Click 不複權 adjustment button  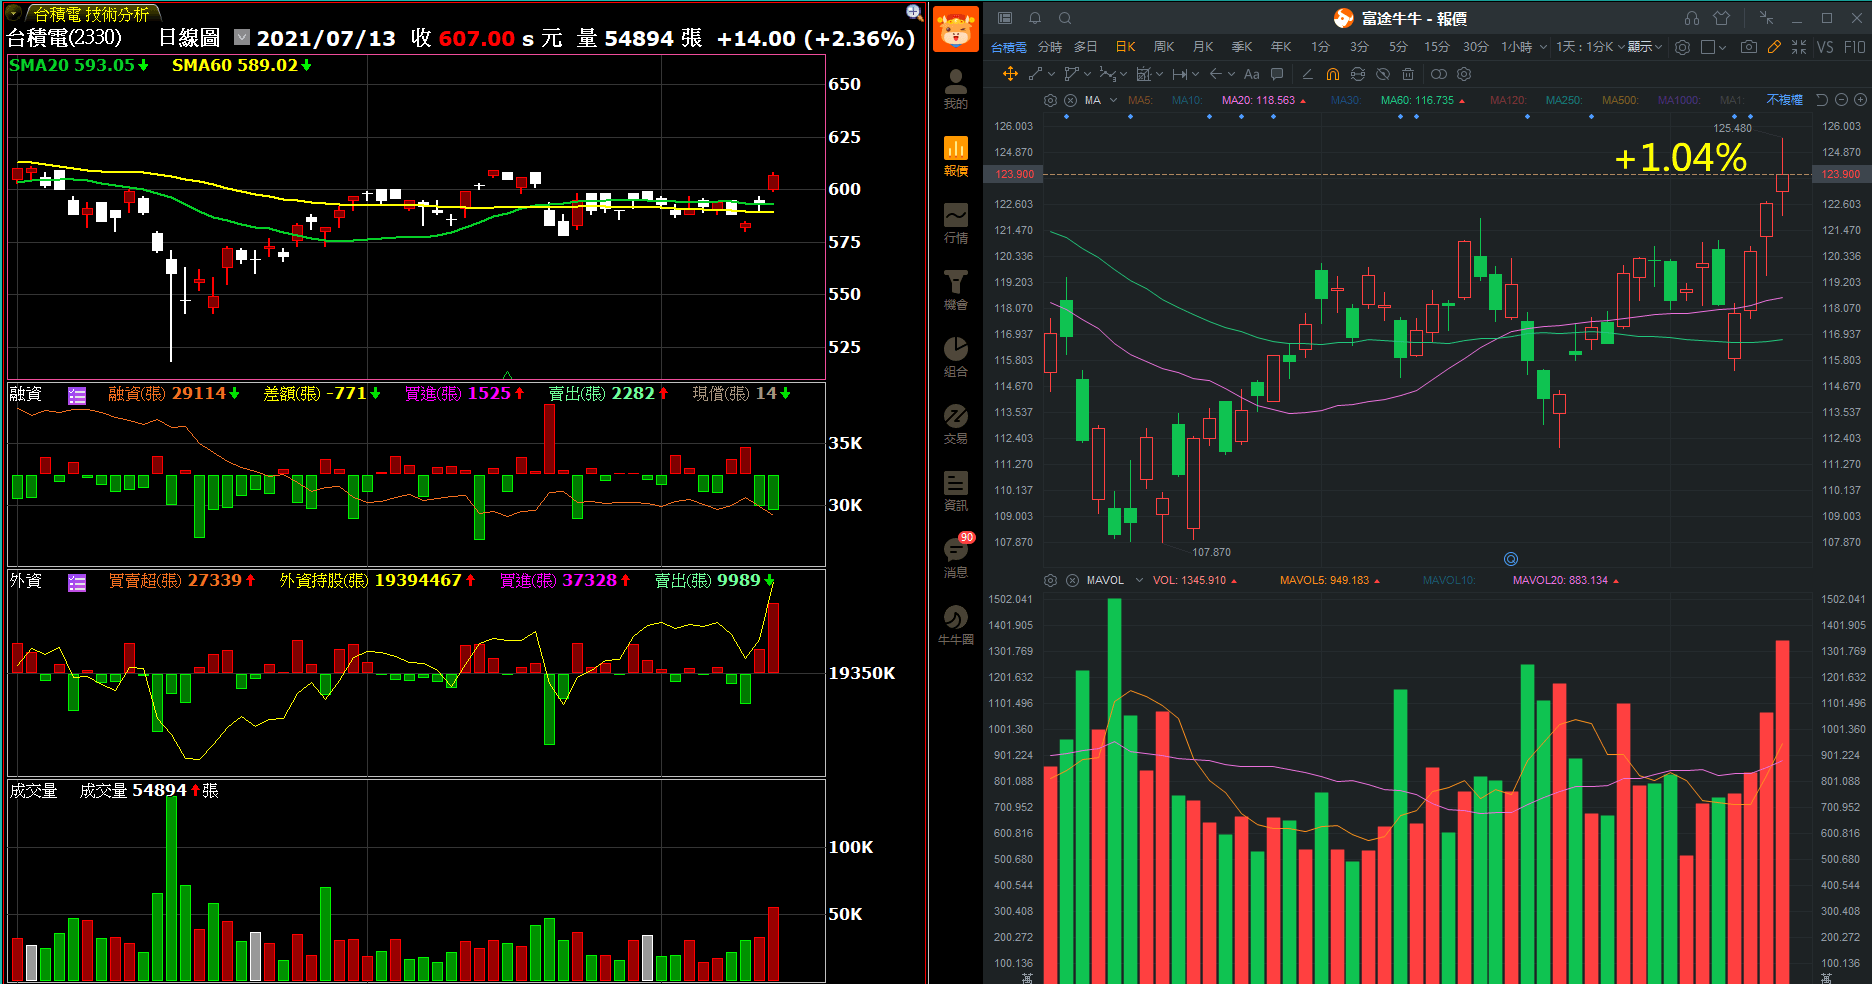(x=1784, y=100)
